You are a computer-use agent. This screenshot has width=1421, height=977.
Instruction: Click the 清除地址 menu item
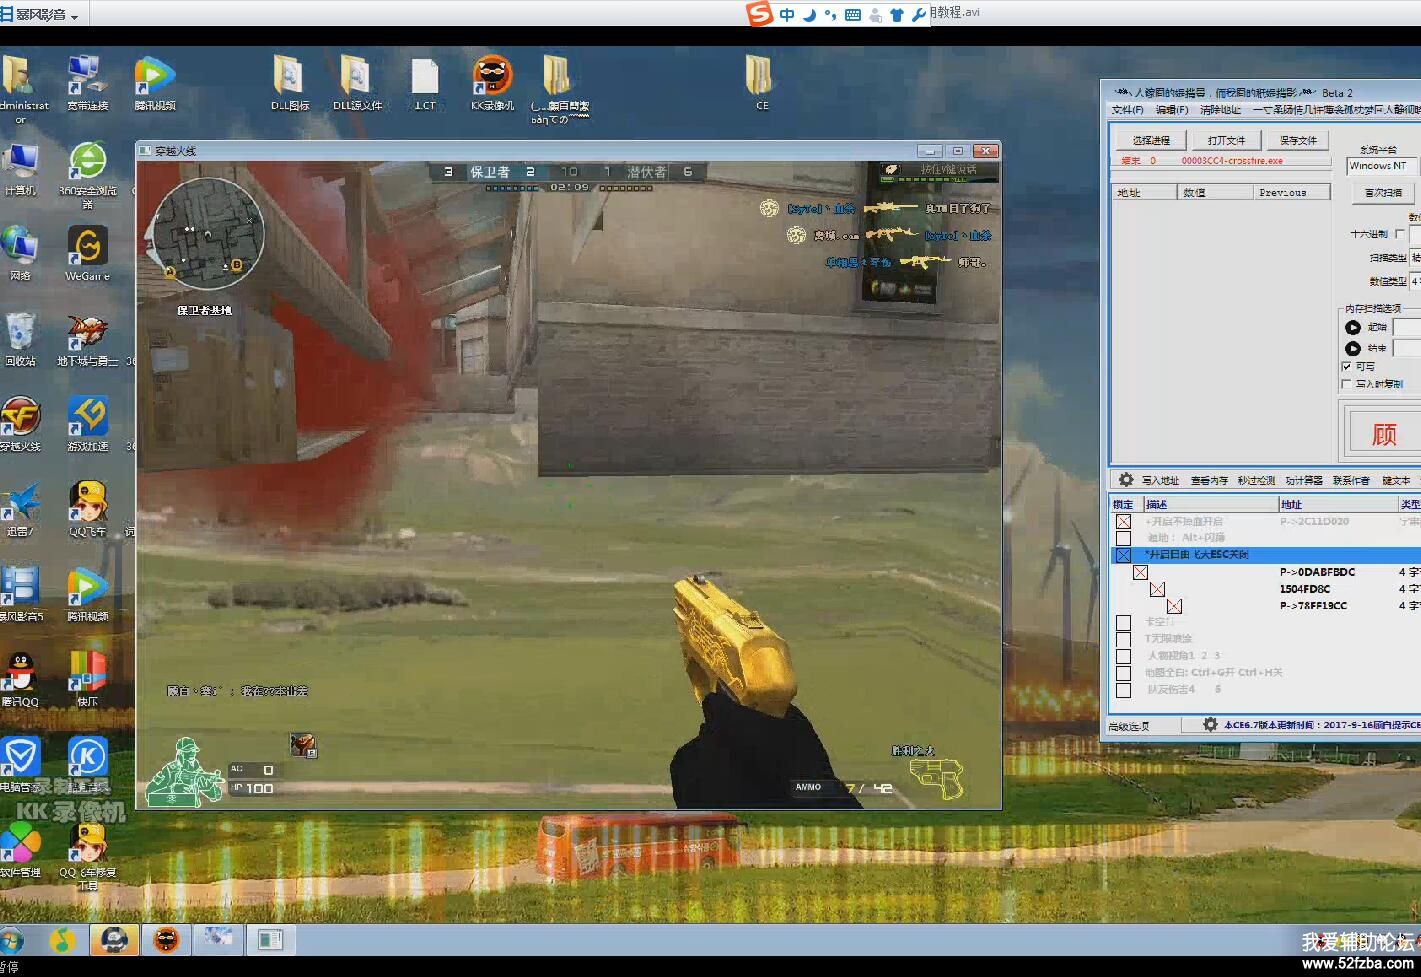pyautogui.click(x=1220, y=110)
